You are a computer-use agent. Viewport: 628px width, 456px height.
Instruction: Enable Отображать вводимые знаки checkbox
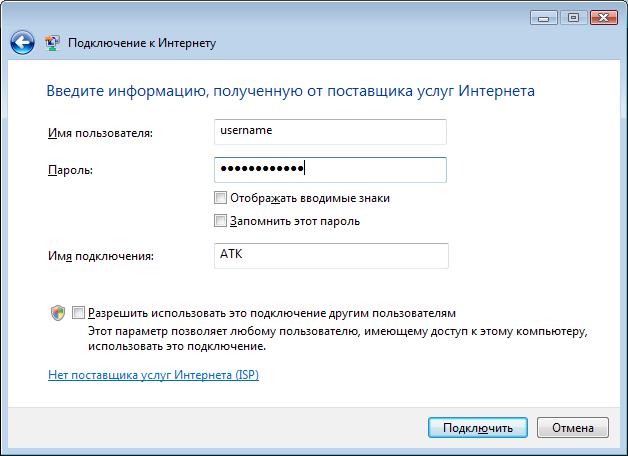pyautogui.click(x=220, y=198)
